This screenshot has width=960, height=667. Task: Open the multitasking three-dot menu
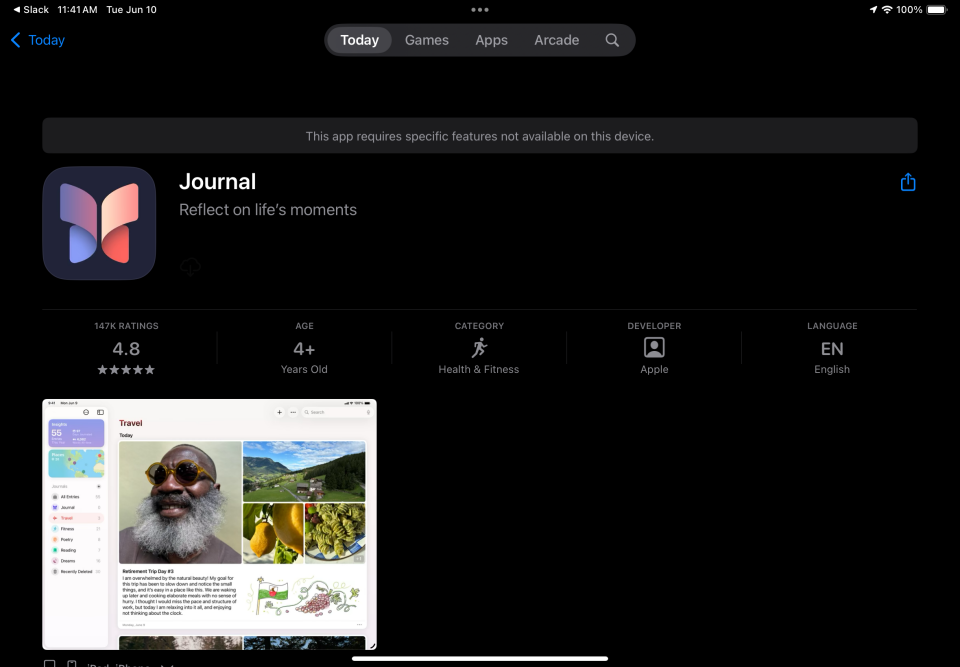480,10
